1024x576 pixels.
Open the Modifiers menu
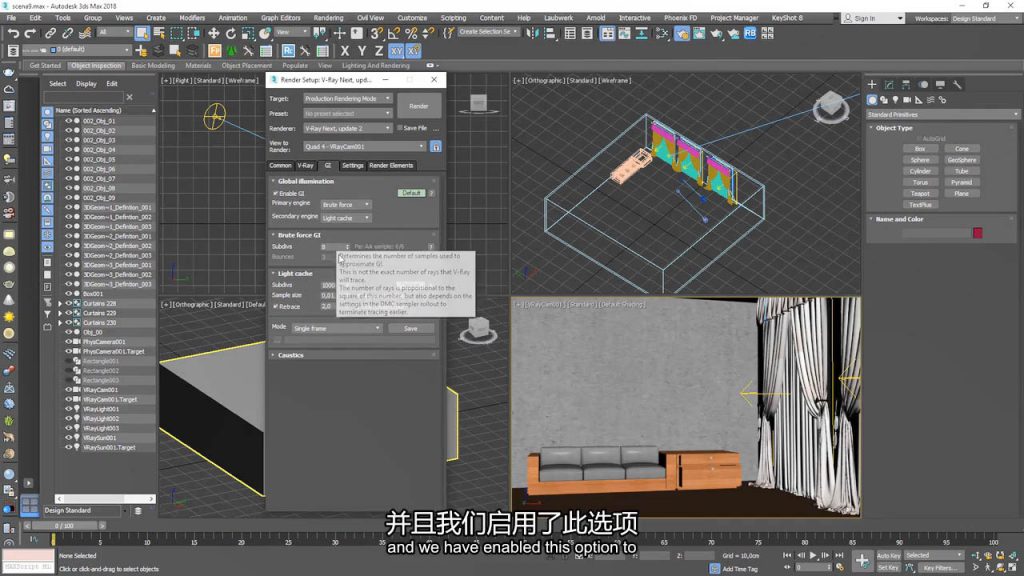(x=192, y=18)
